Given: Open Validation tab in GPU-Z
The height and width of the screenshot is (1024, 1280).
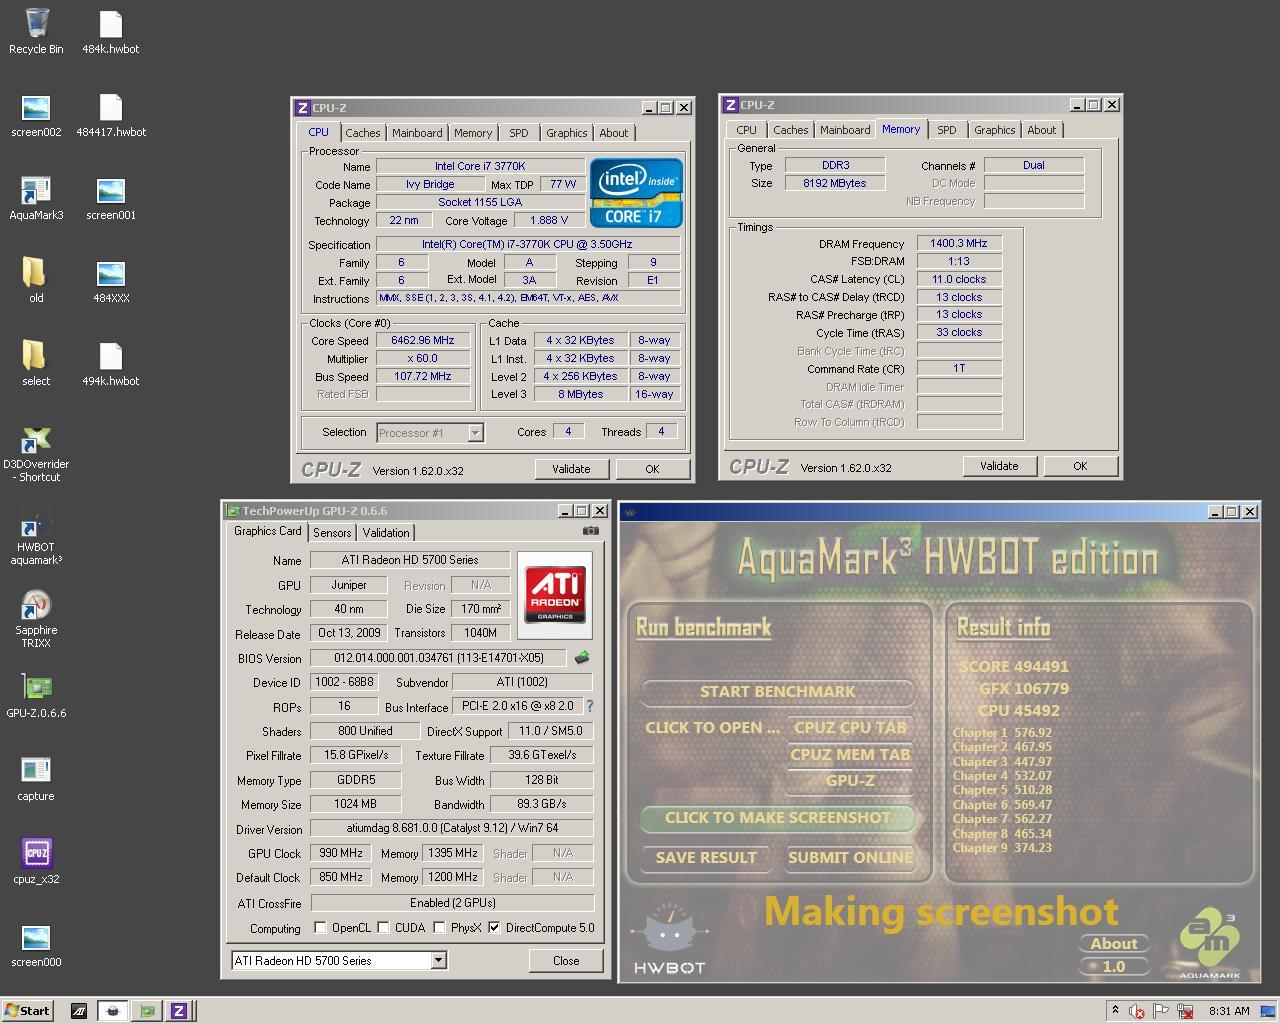Looking at the screenshot, I should [385, 533].
